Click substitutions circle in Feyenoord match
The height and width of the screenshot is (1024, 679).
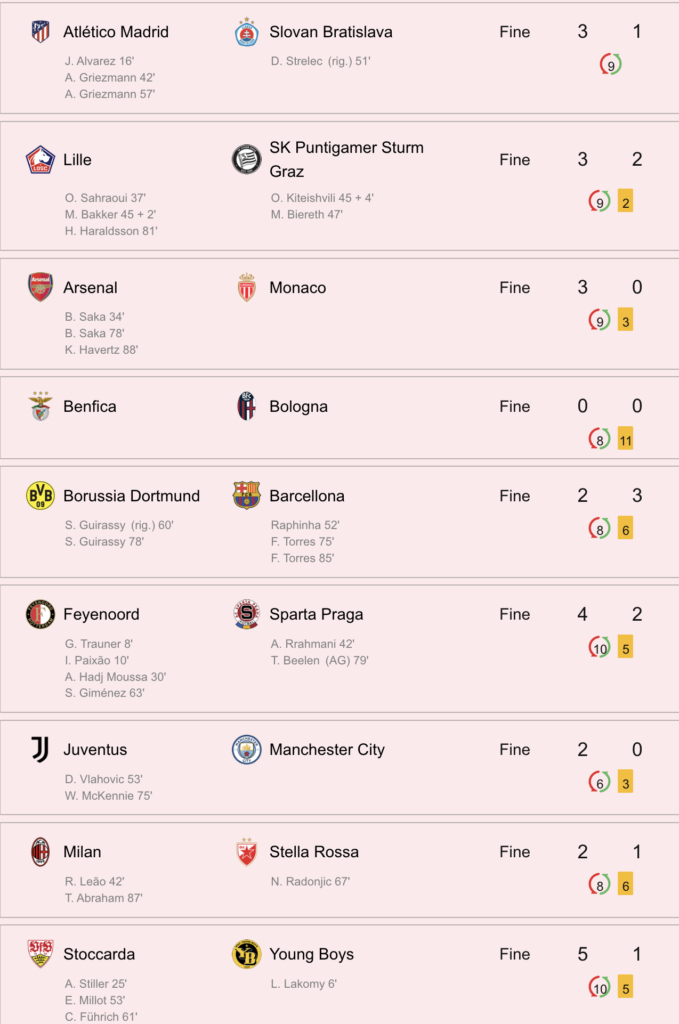click(x=599, y=648)
